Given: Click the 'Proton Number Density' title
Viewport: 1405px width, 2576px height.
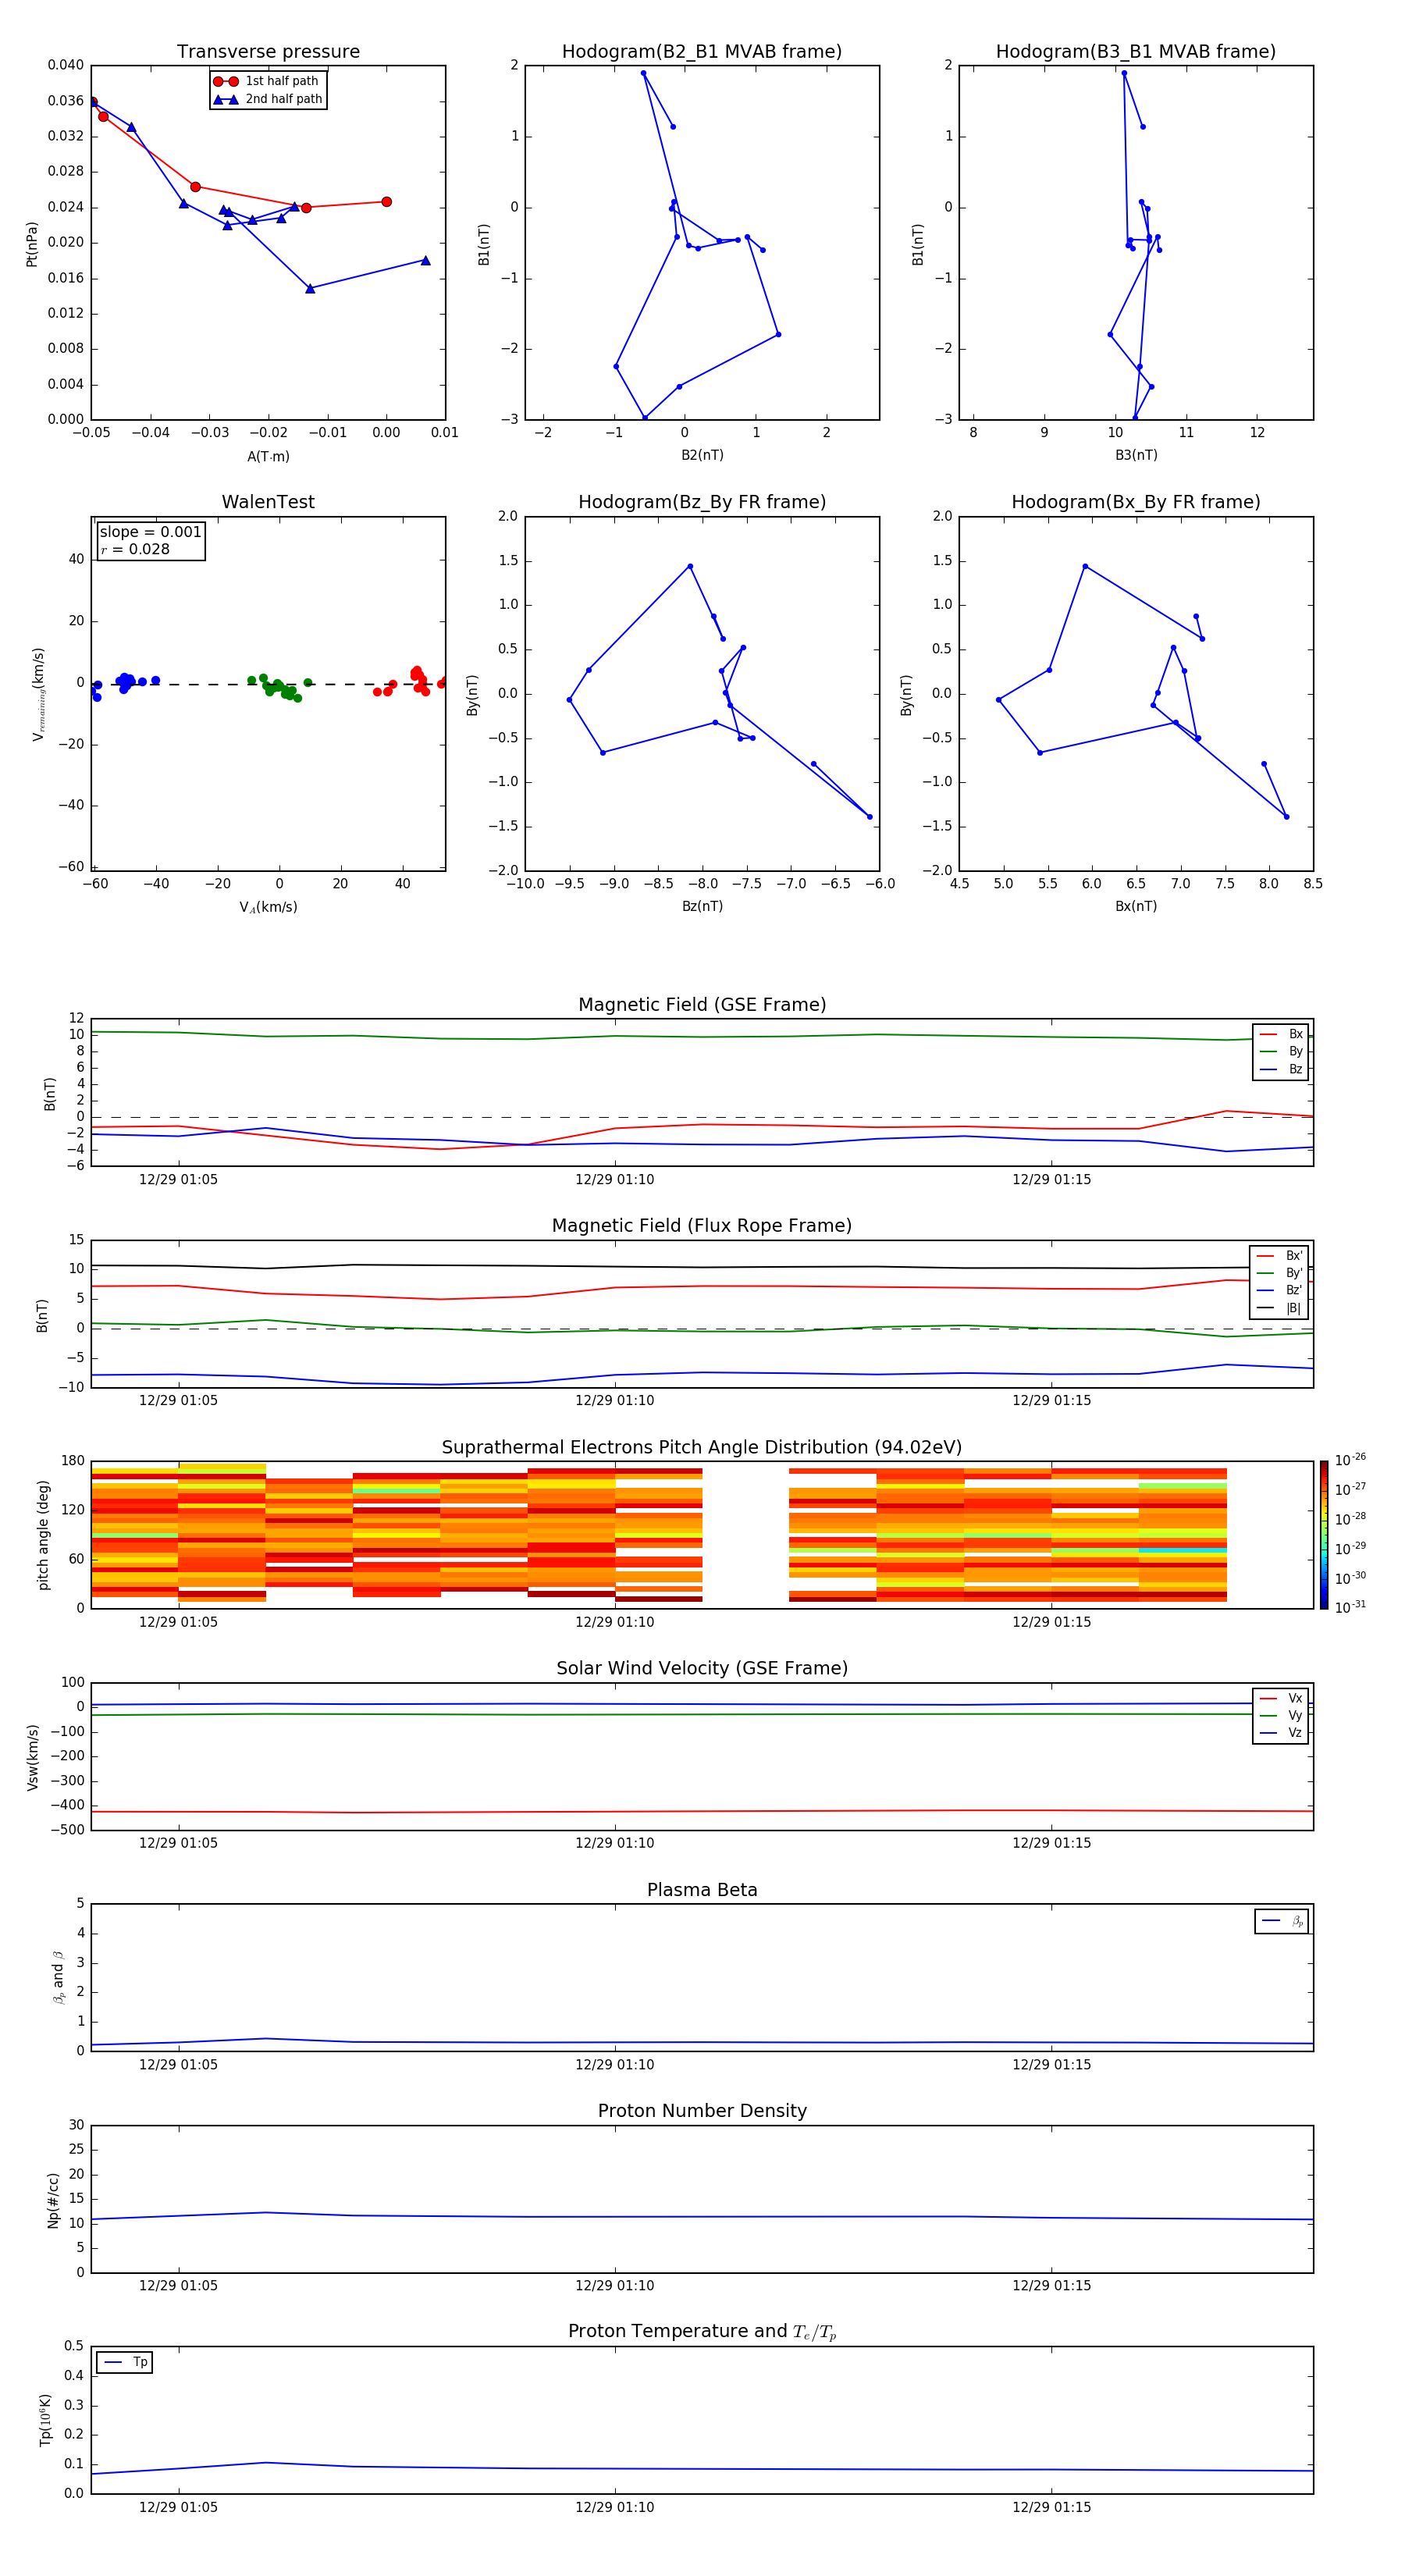Looking at the screenshot, I should pos(702,2112).
